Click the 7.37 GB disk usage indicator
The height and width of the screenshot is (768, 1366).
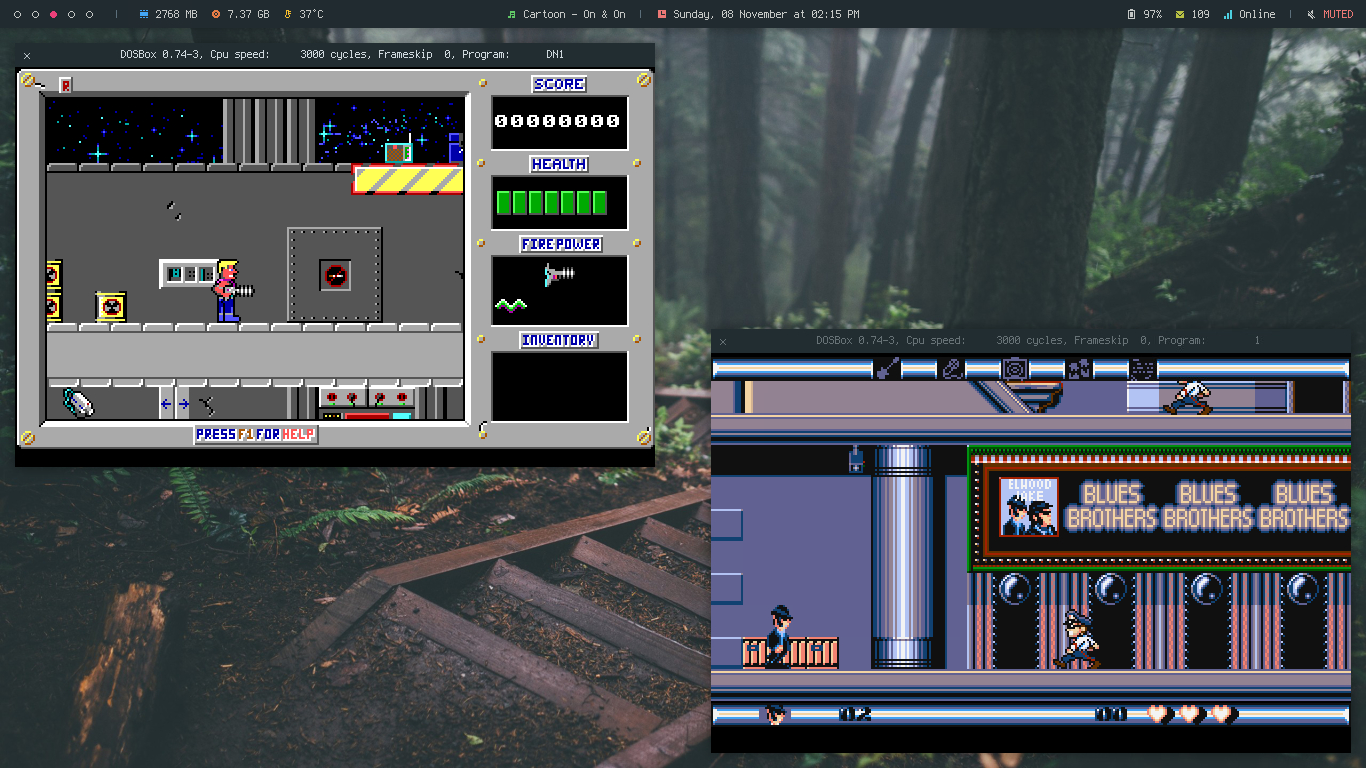[240, 14]
